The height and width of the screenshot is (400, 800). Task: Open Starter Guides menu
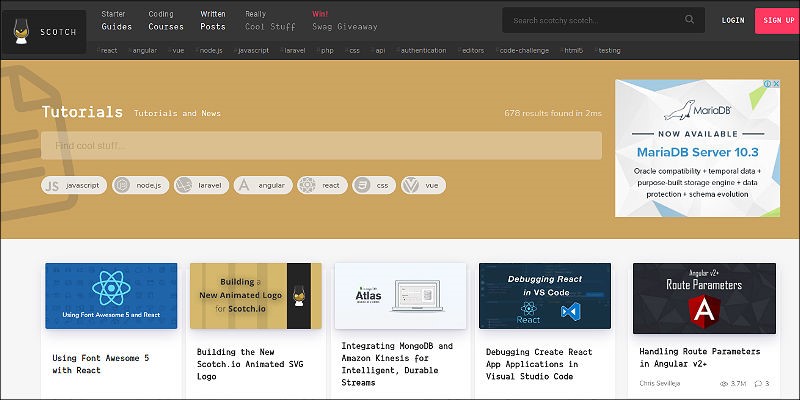tap(116, 20)
